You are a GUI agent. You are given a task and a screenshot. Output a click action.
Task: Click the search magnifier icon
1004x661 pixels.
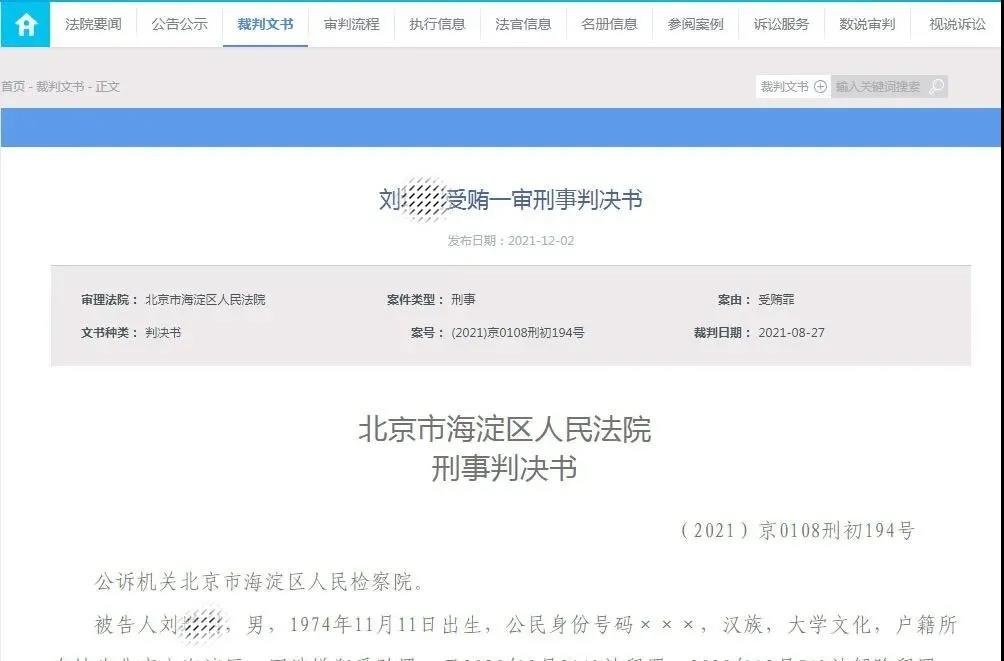936,87
